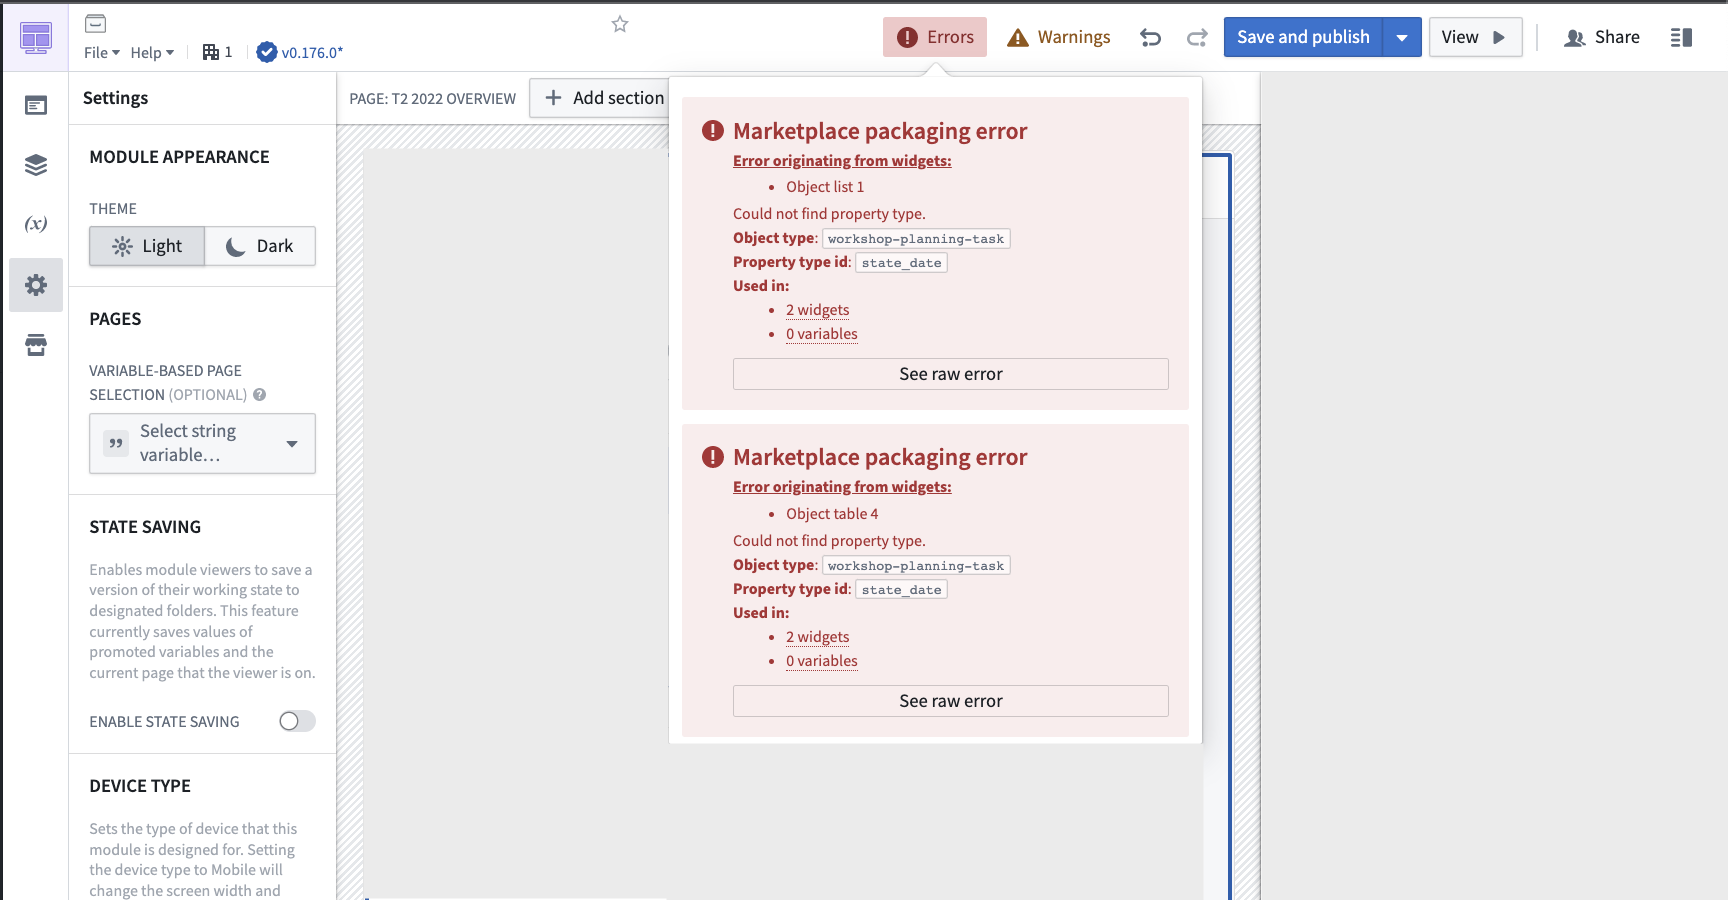Image resolution: width=1728 pixels, height=900 pixels.
Task: Click the Object table 4 widget name
Action: pyautogui.click(x=832, y=514)
